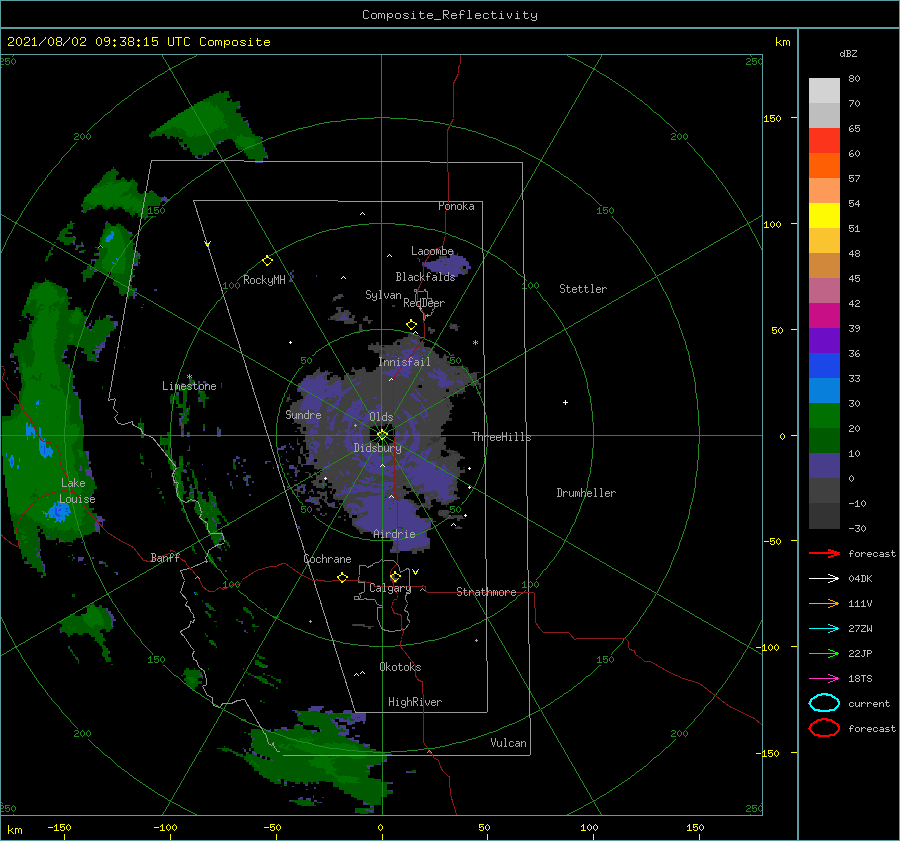Image resolution: width=900 pixels, height=841 pixels.
Task: Click the Sylvan label
Action: coord(383,295)
